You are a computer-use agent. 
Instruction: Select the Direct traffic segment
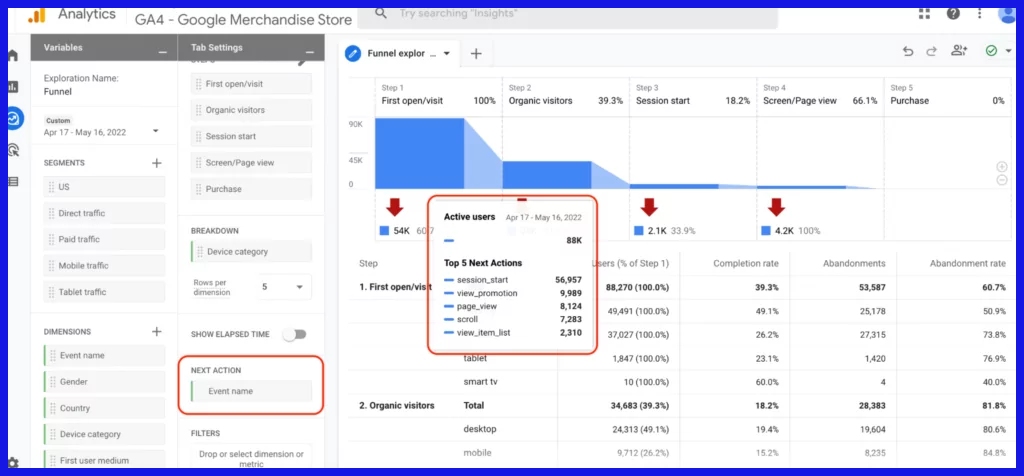[x=104, y=213]
